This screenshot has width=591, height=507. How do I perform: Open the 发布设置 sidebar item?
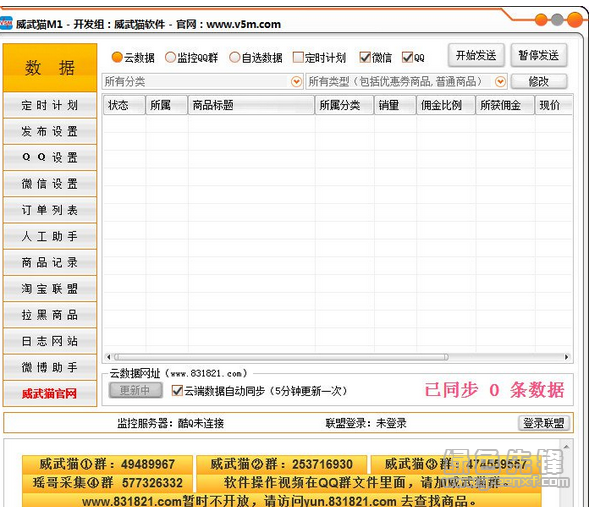50,131
